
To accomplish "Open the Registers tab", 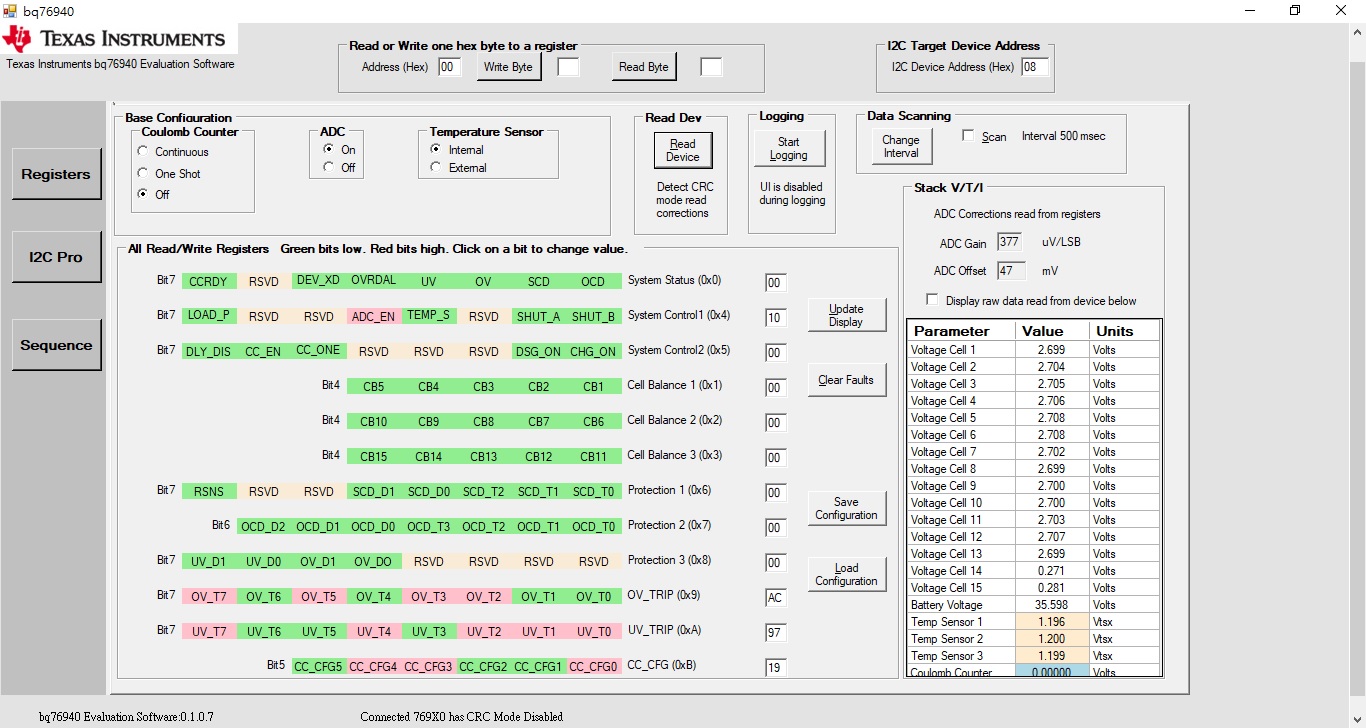I will click(56, 174).
